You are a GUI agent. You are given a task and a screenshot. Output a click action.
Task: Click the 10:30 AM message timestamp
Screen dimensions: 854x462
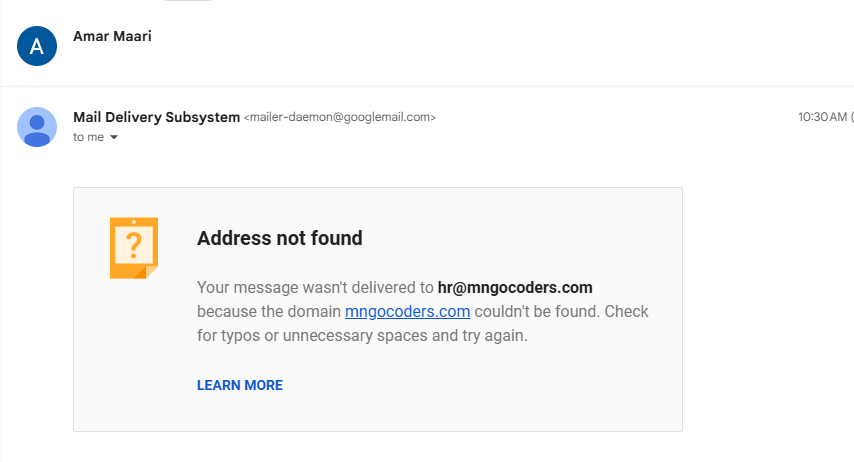[822, 117]
